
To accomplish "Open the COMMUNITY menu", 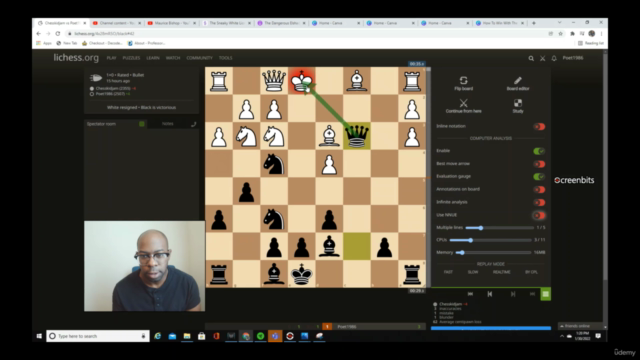I will 200,58.
